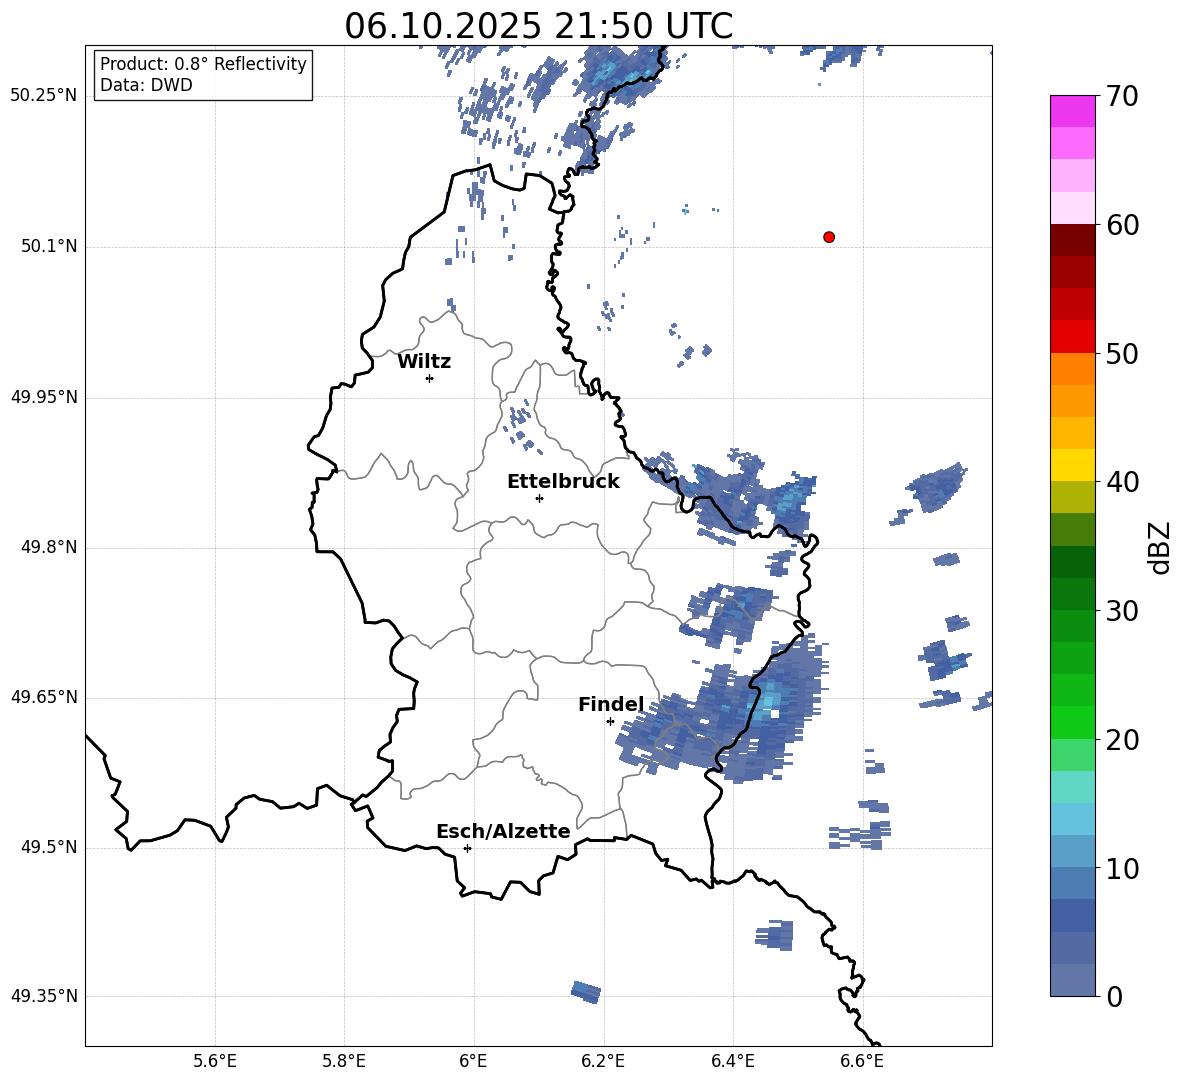The height and width of the screenshot is (1081, 1184).
Task: Click the 5.6°E longitude label
Action: (x=215, y=1061)
